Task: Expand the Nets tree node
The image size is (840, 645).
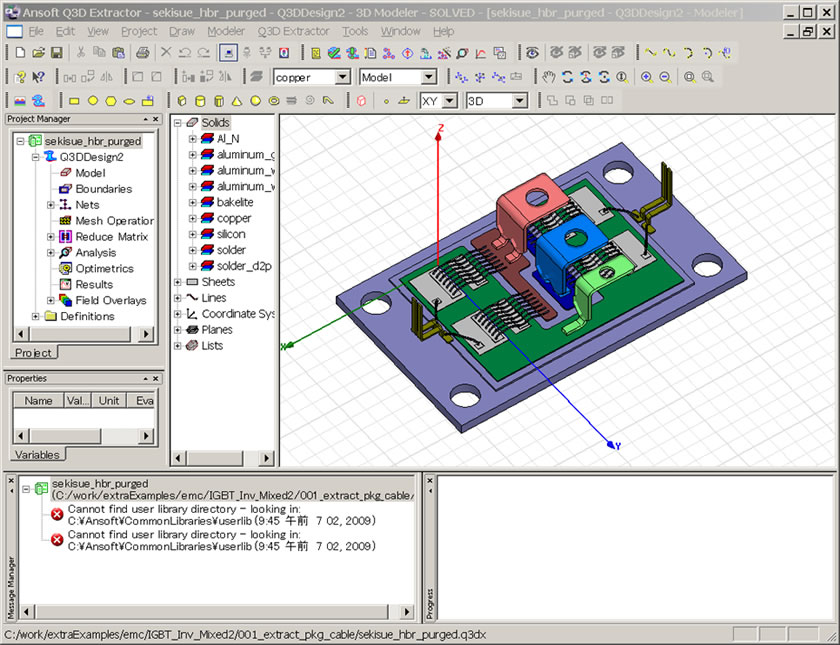Action: 50,205
